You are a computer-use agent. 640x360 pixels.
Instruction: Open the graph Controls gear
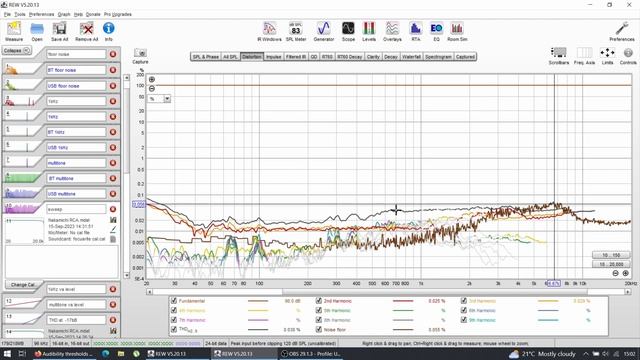[628, 56]
